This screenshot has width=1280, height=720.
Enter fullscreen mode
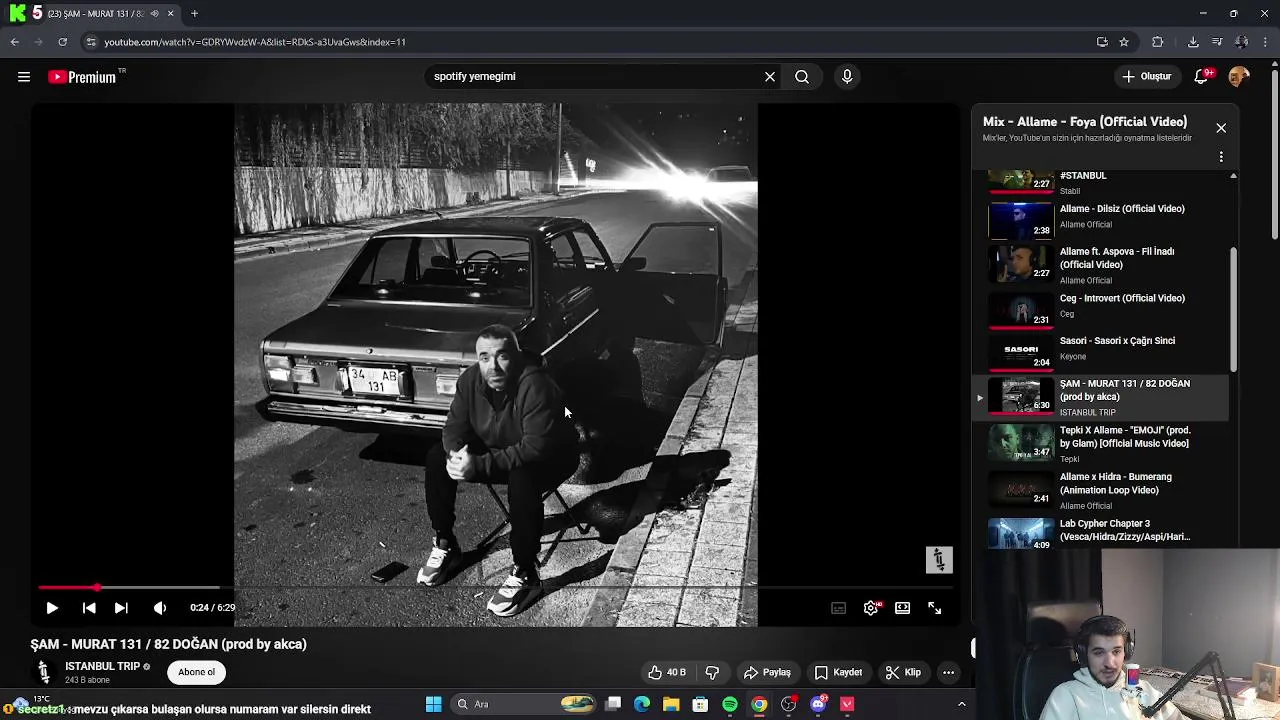(x=934, y=607)
